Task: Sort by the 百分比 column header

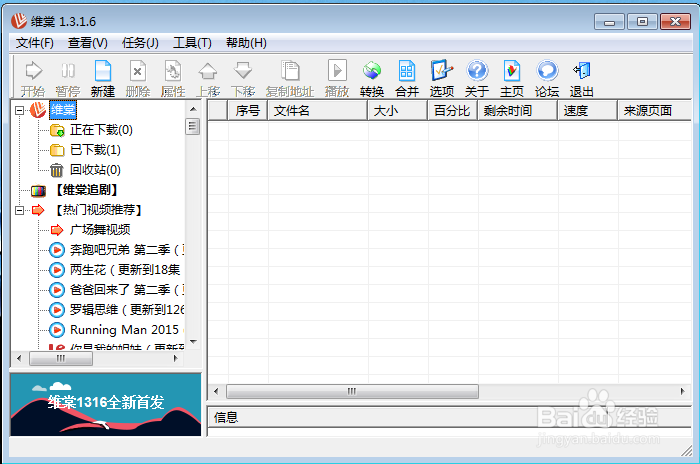Action: pos(452,110)
